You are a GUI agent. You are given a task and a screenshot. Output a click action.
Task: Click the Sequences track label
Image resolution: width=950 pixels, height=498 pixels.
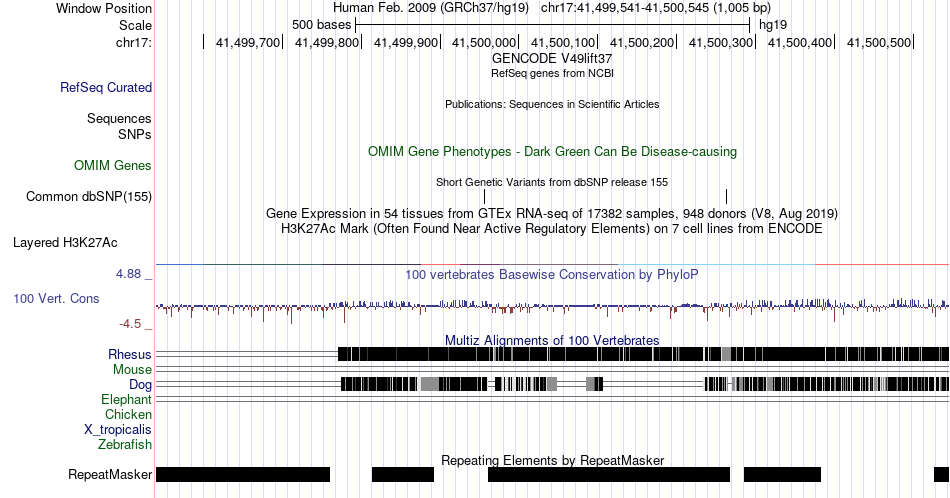[119, 118]
